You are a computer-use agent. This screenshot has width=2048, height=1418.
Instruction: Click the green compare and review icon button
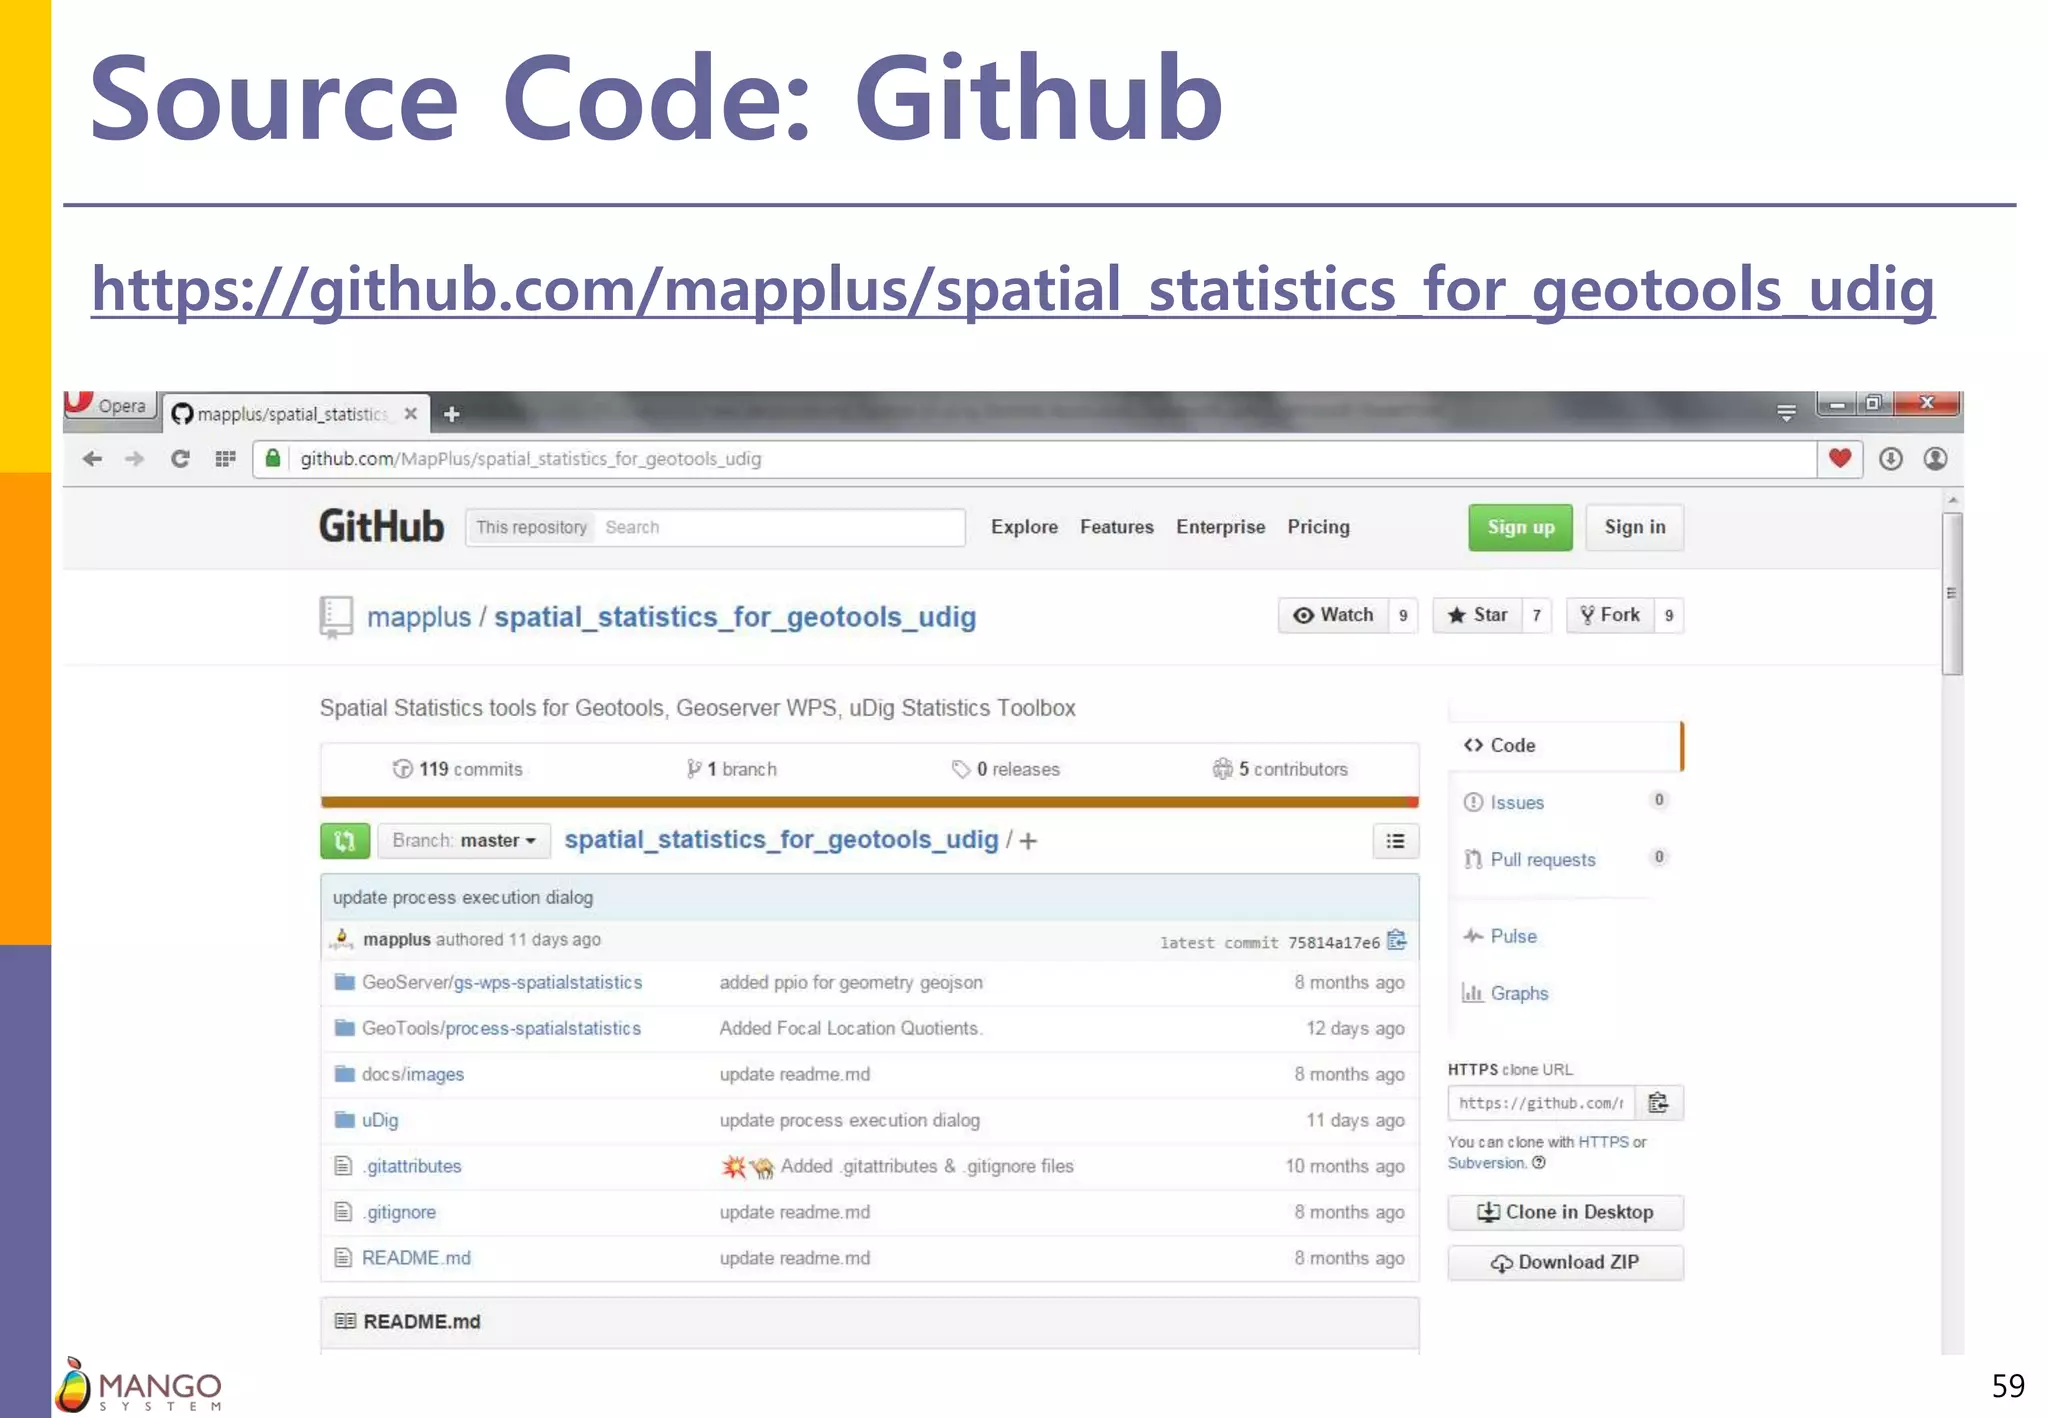point(345,840)
